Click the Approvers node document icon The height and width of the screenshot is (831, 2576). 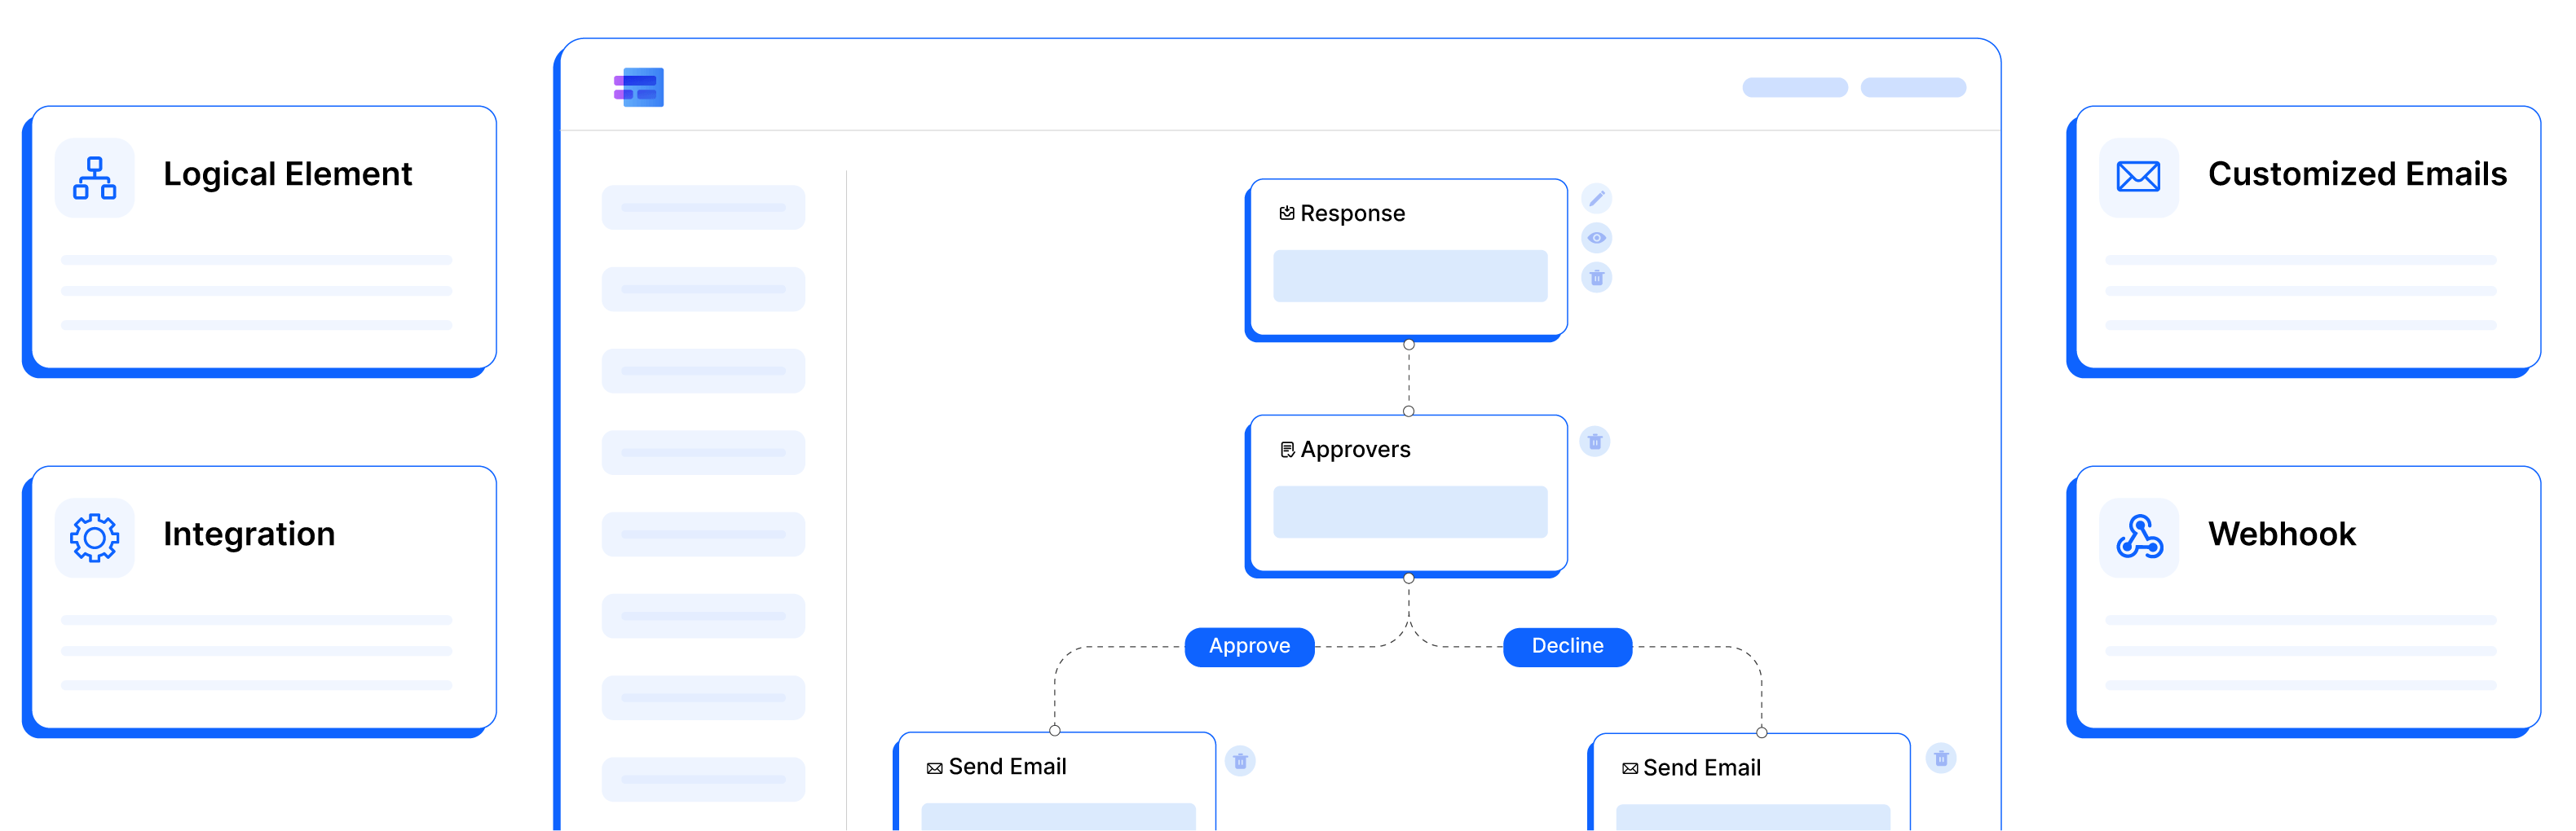(1287, 450)
